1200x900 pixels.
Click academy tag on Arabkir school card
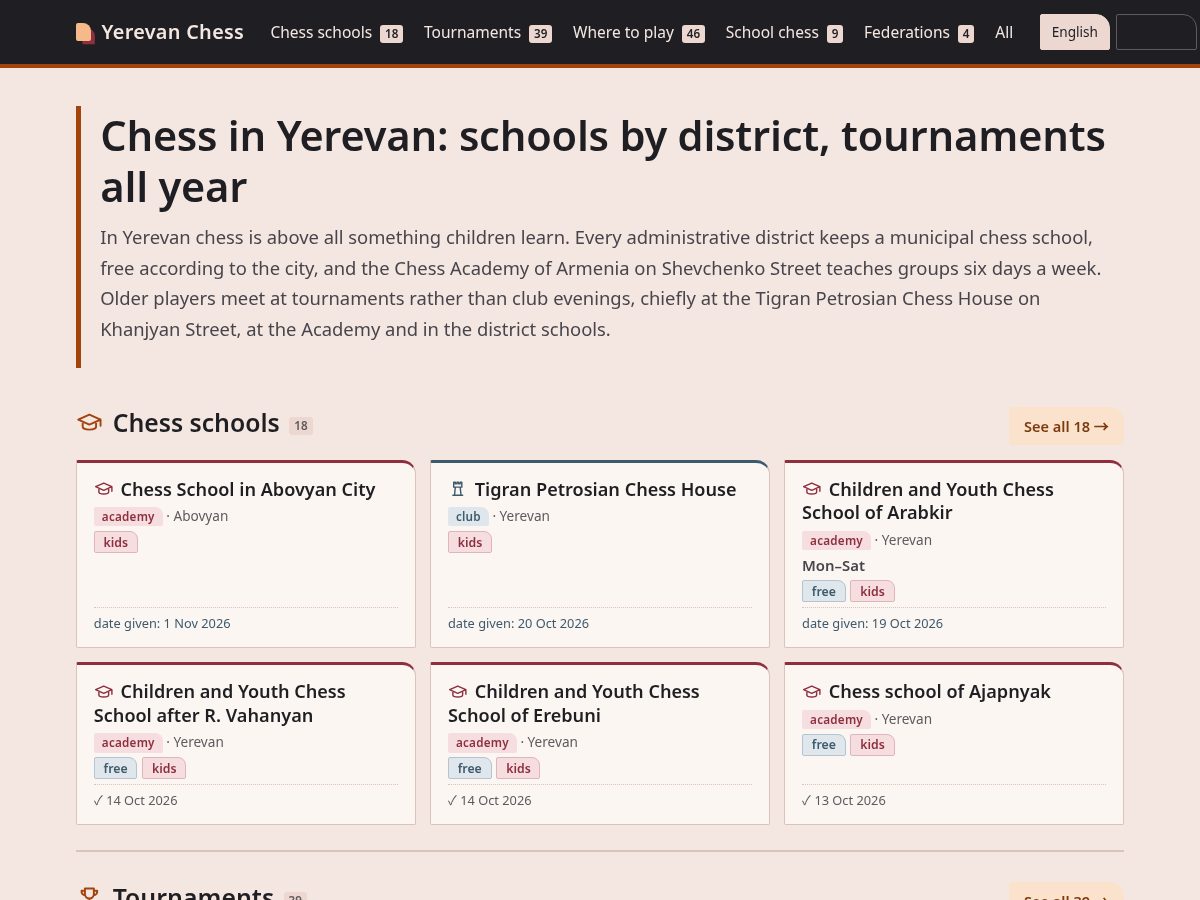click(836, 541)
